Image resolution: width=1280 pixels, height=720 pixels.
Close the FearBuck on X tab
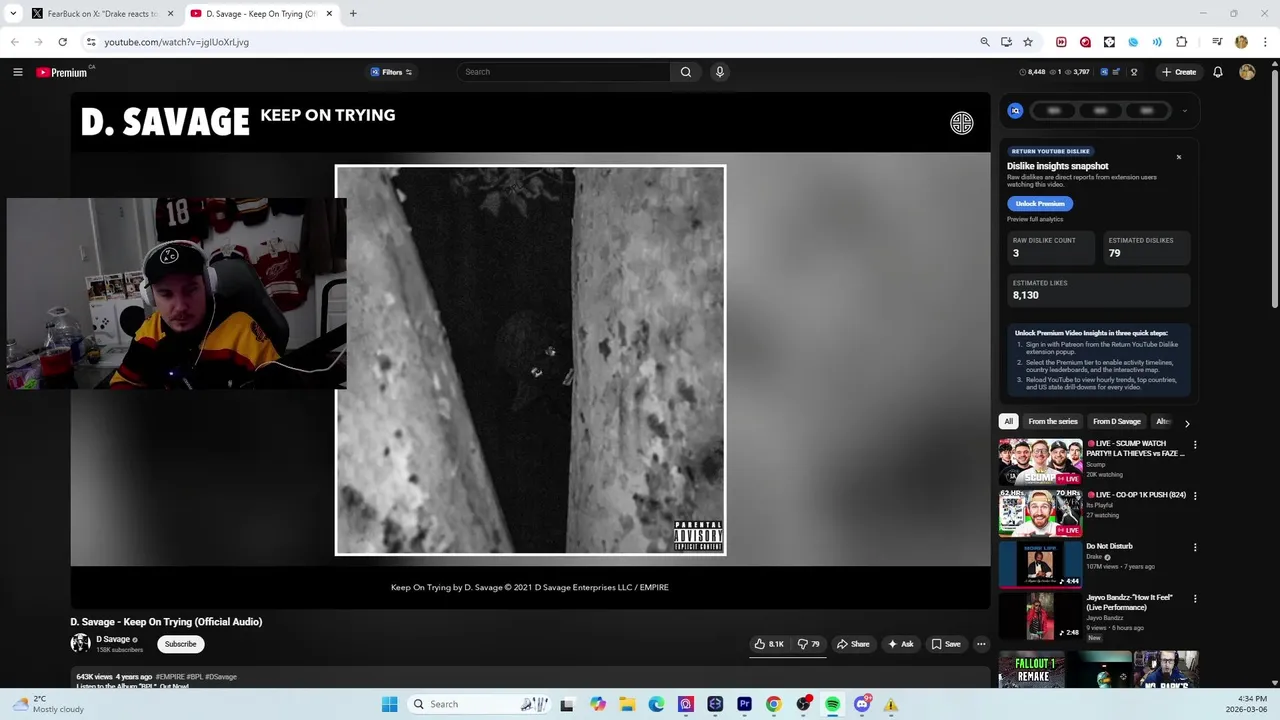pyautogui.click(x=170, y=14)
